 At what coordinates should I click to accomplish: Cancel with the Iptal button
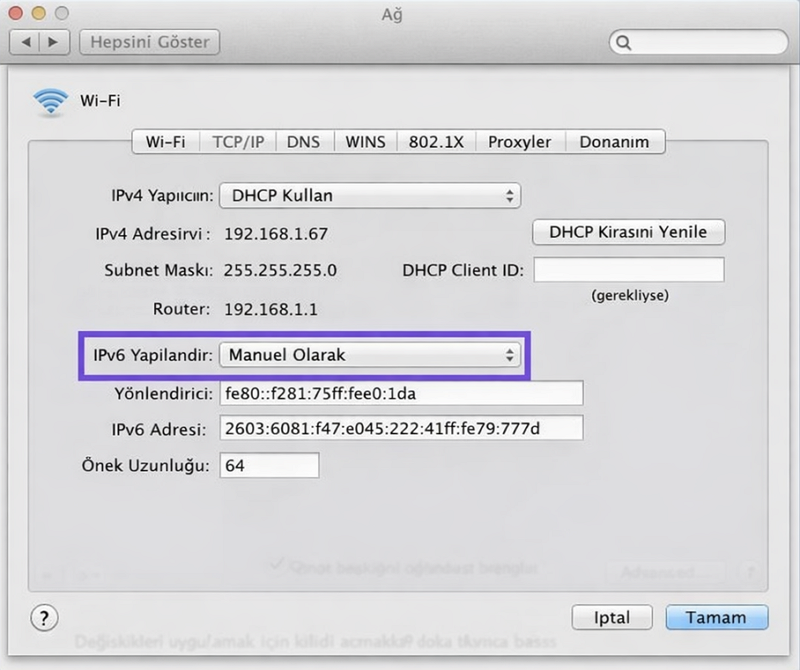click(612, 617)
